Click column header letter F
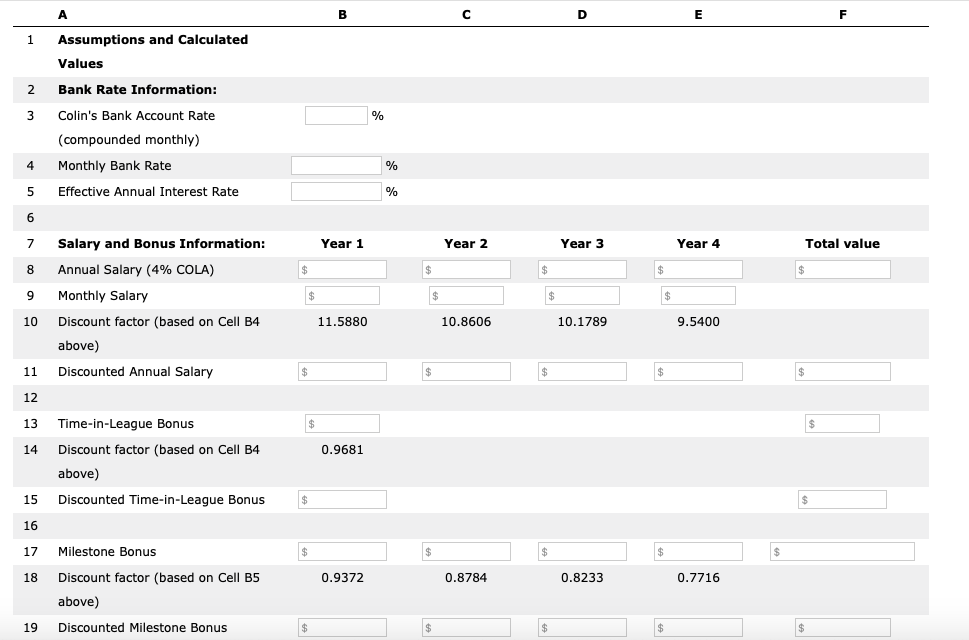 pos(843,15)
